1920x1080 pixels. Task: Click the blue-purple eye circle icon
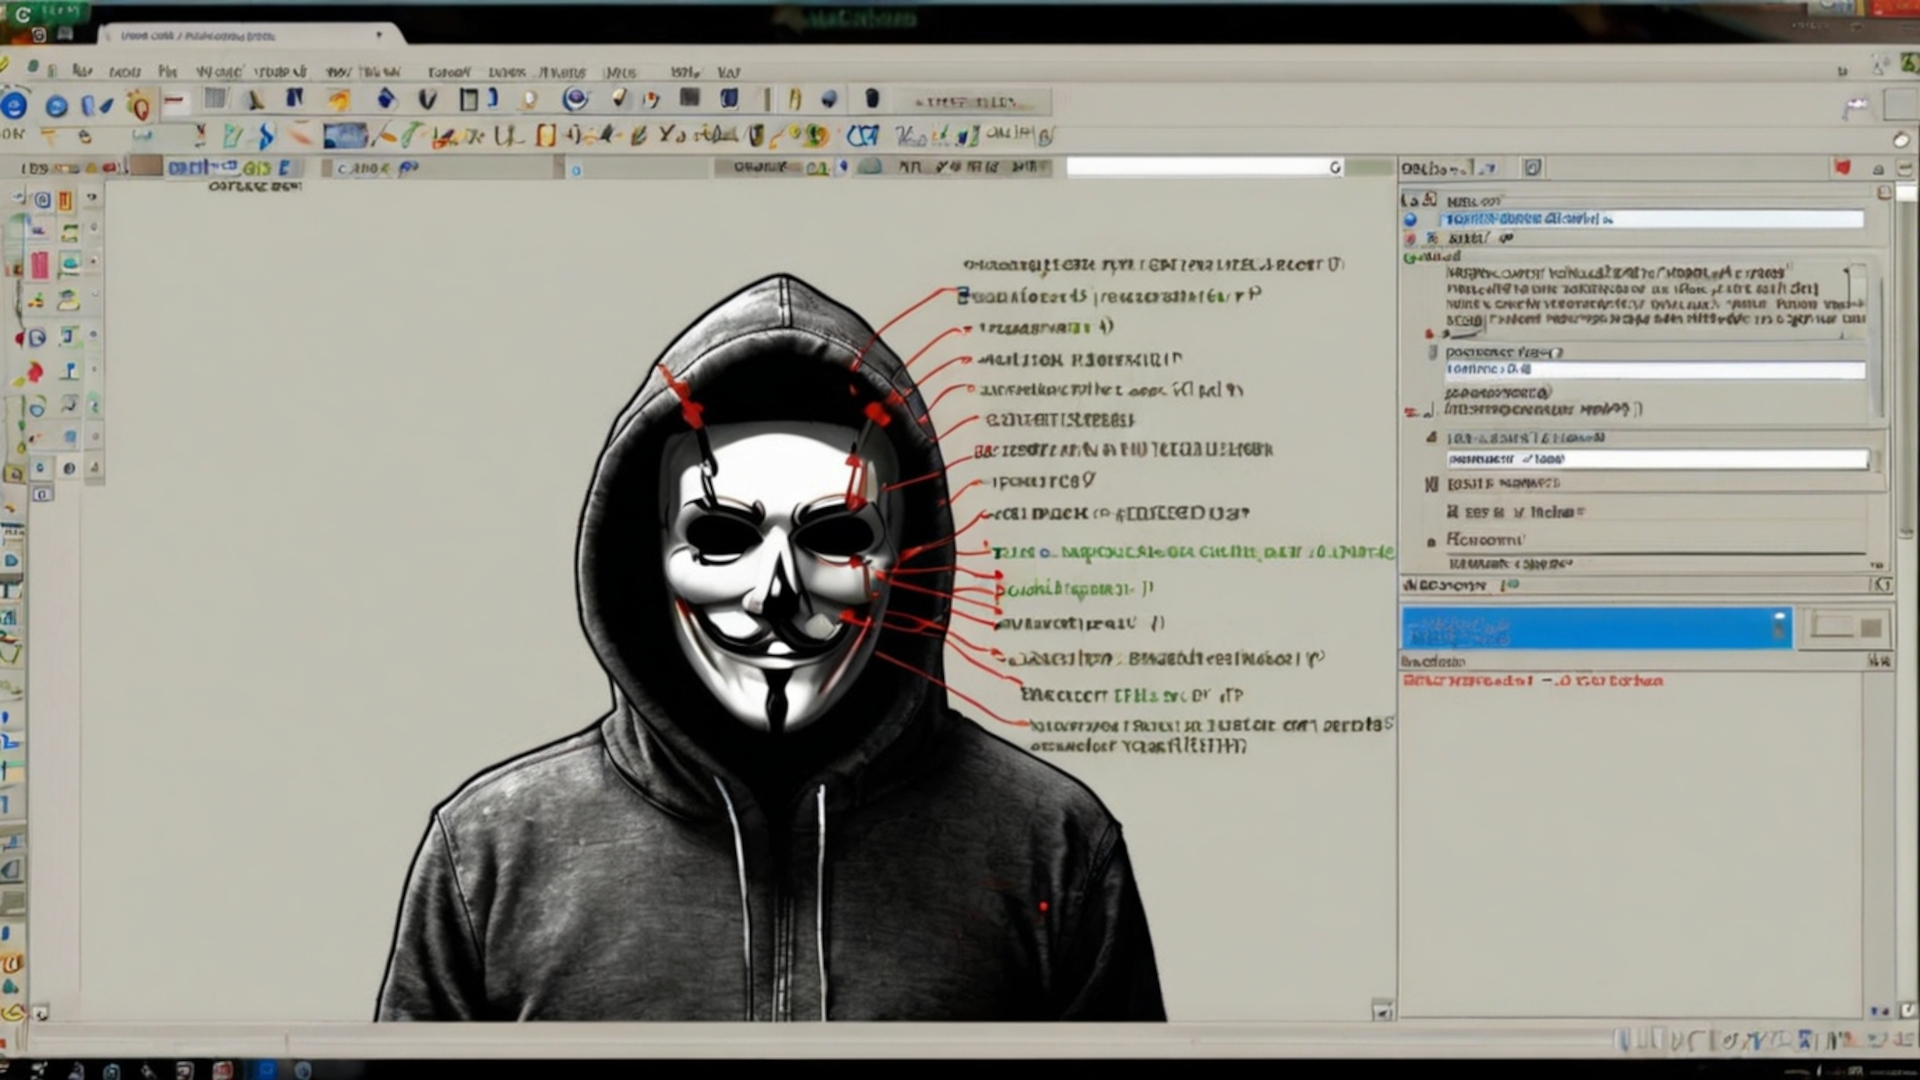(575, 99)
